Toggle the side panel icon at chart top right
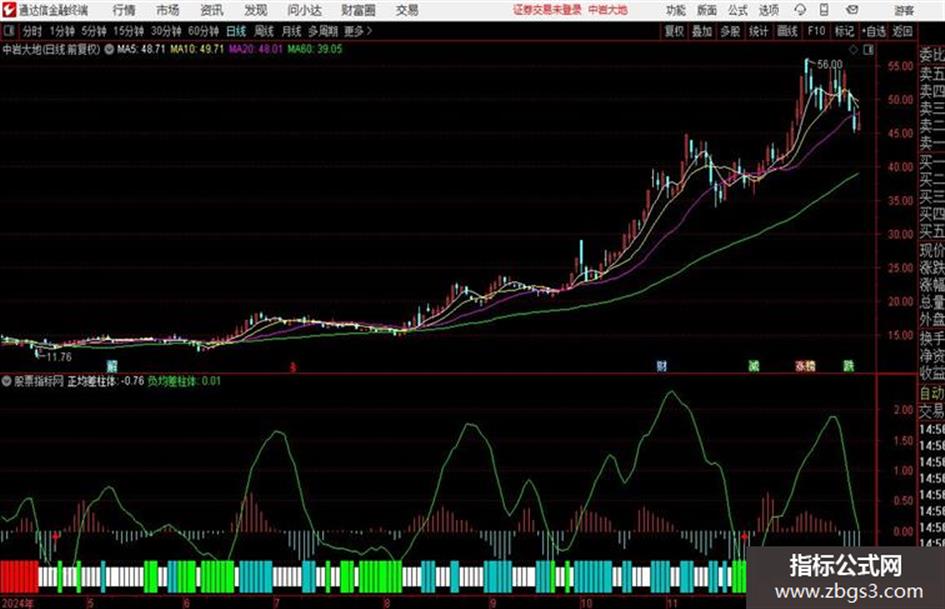Viewport: 945px width, 609px height. (868, 50)
